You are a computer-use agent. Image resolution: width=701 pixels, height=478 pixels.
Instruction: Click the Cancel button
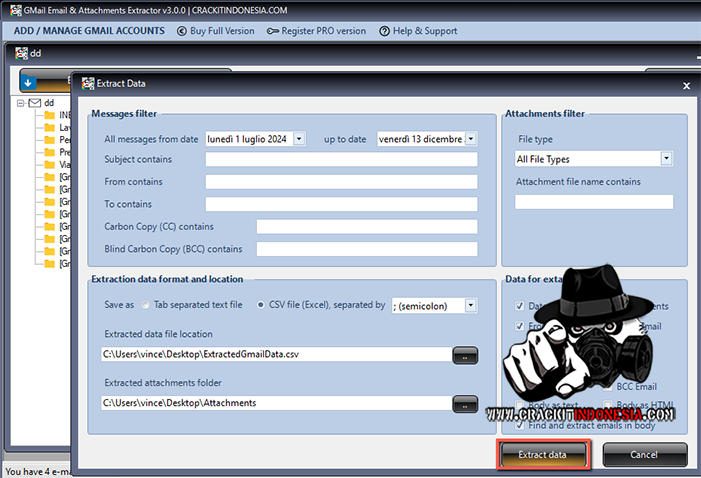tap(644, 455)
